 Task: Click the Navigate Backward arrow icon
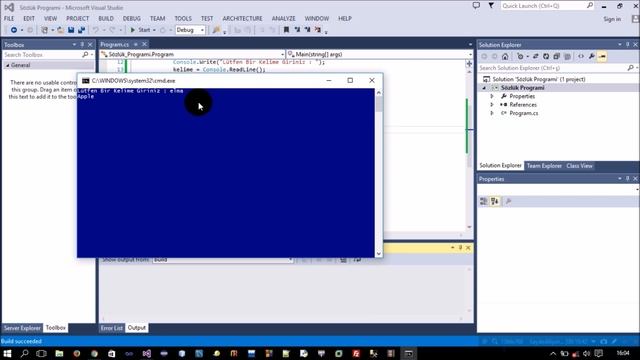coord(13,30)
